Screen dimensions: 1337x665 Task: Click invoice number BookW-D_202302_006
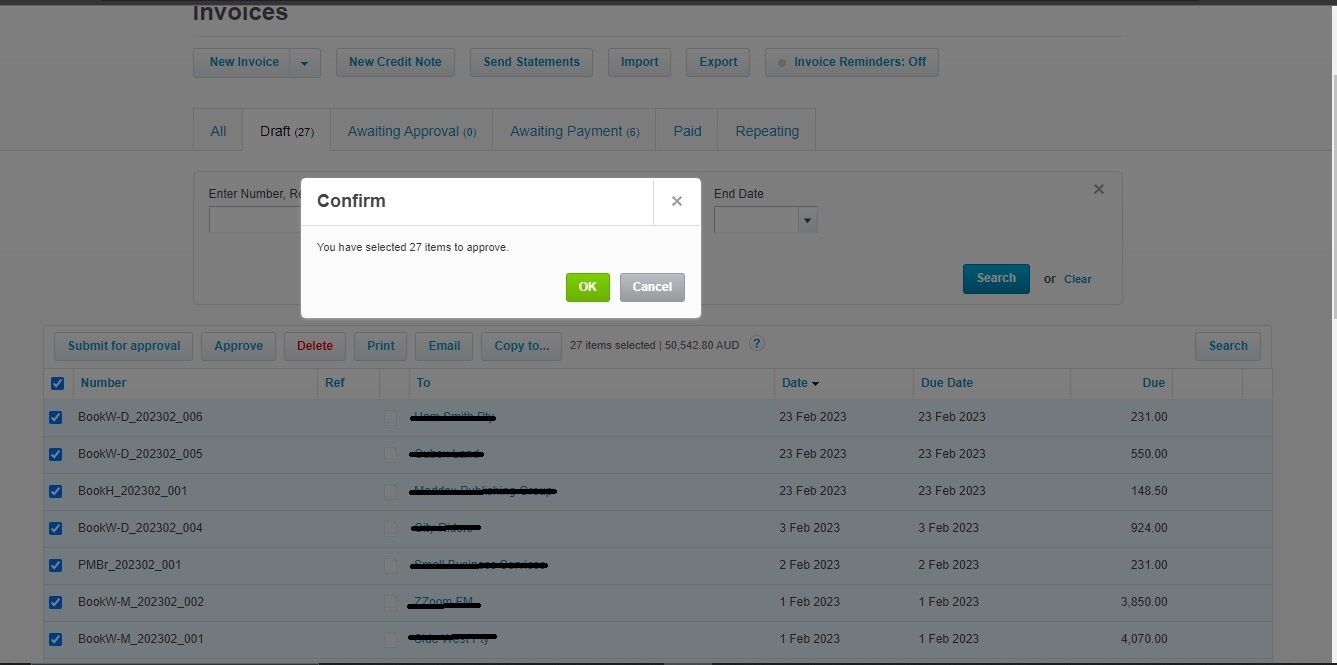tap(140, 417)
